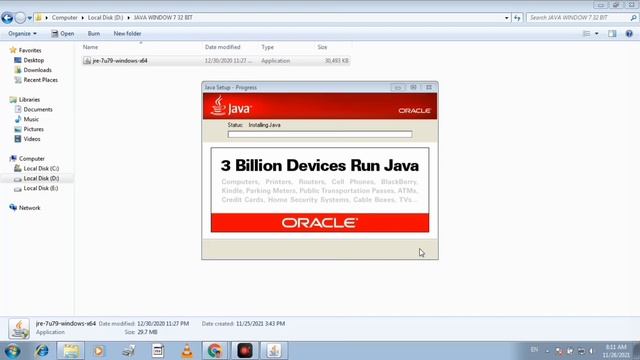Sort files by Type column header
Screen dimensions: 640x360
267,47
